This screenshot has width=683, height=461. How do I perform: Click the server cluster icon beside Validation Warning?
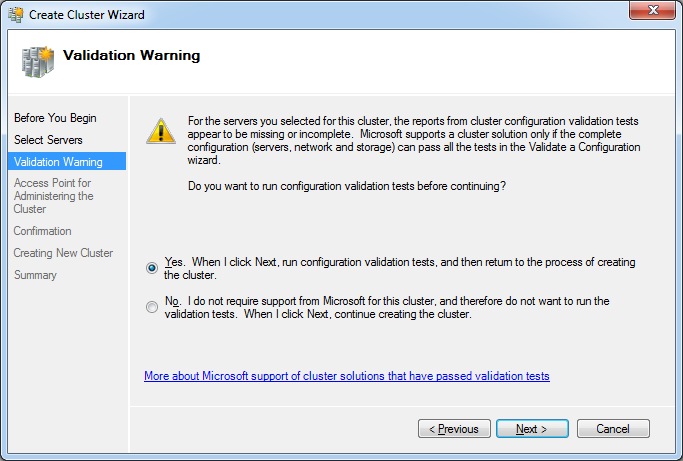tap(38, 62)
